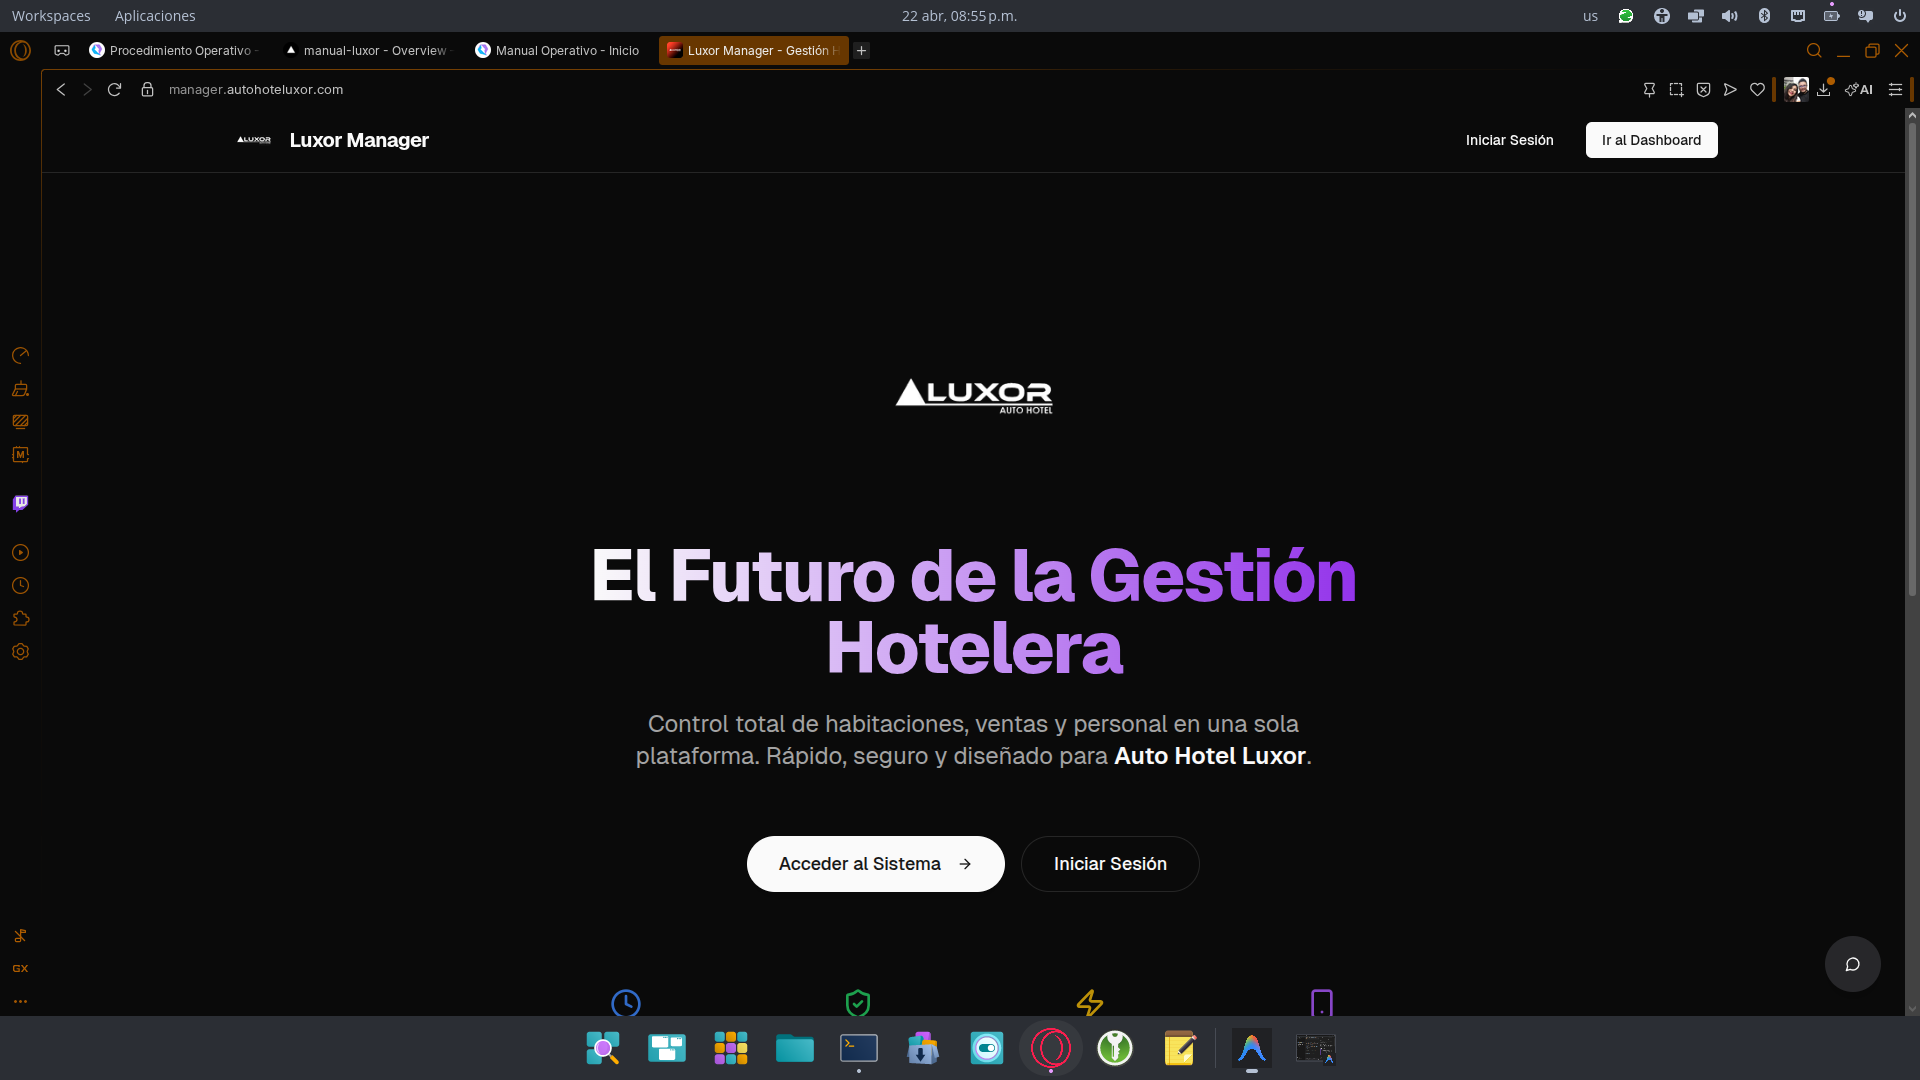Image resolution: width=1920 pixels, height=1080 pixels.
Task: Search tabs with magnifier icon in title bar
Action: pyautogui.click(x=1814, y=50)
